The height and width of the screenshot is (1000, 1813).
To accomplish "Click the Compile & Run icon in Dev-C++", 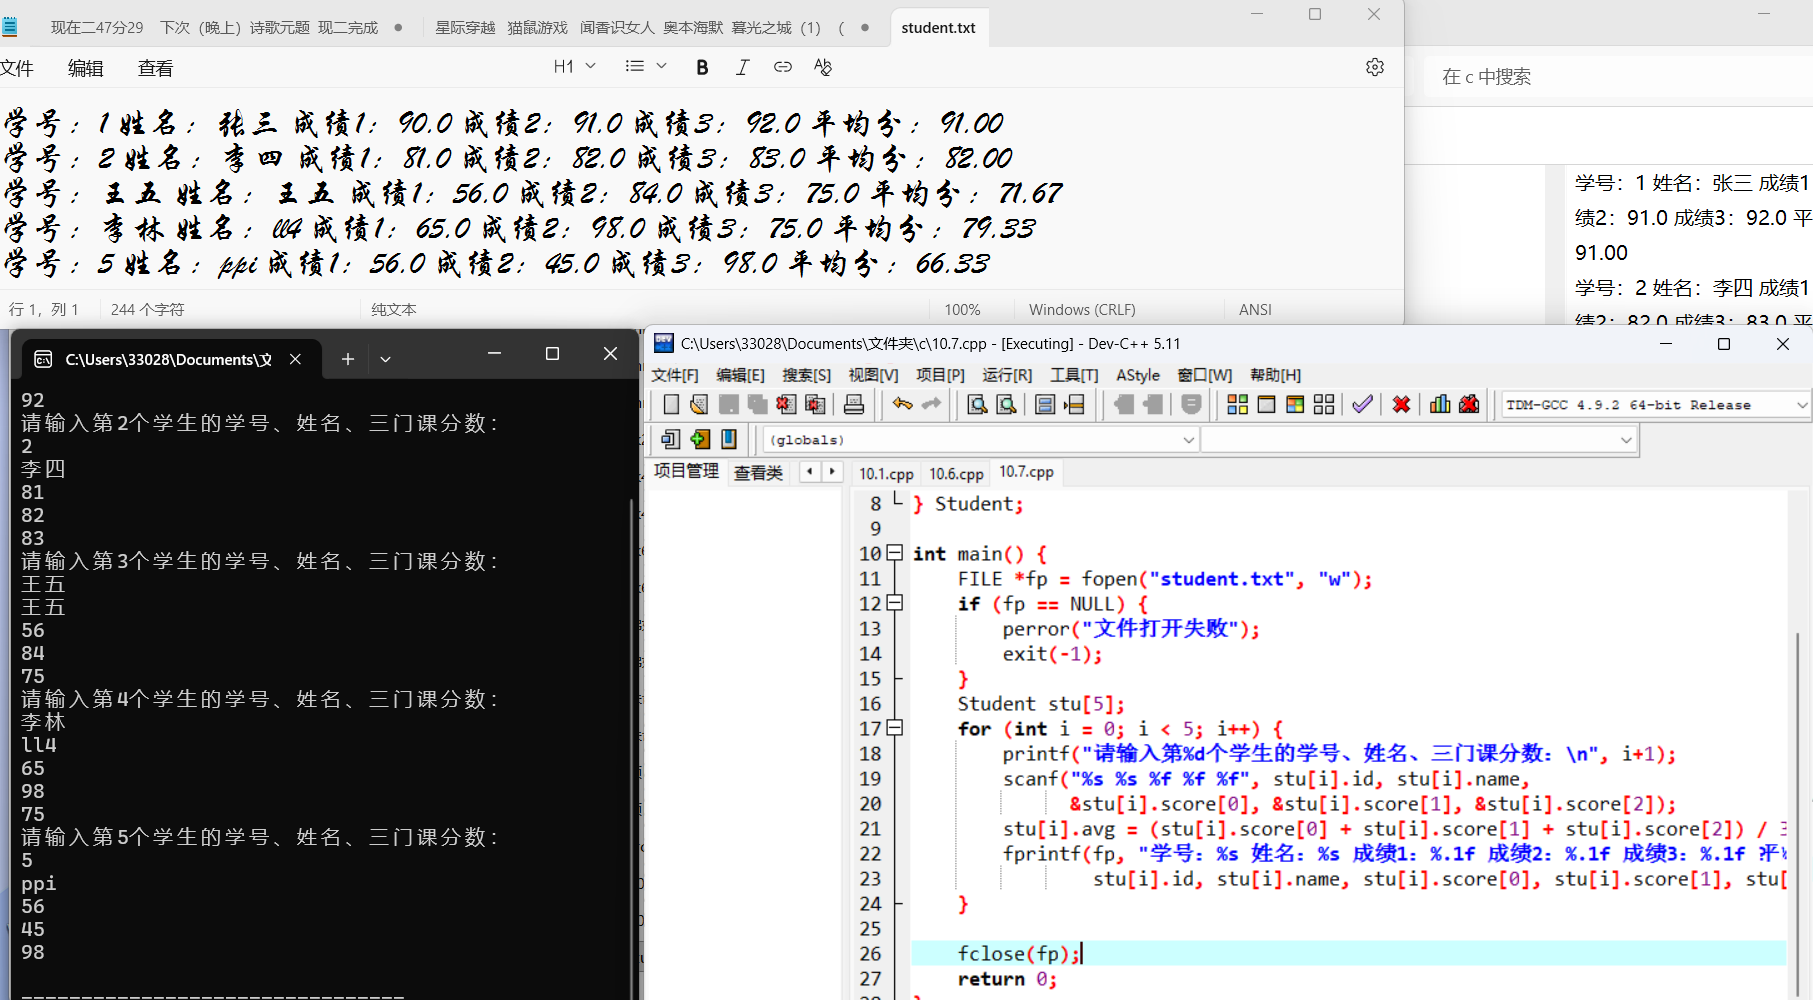I will pos(1295,404).
